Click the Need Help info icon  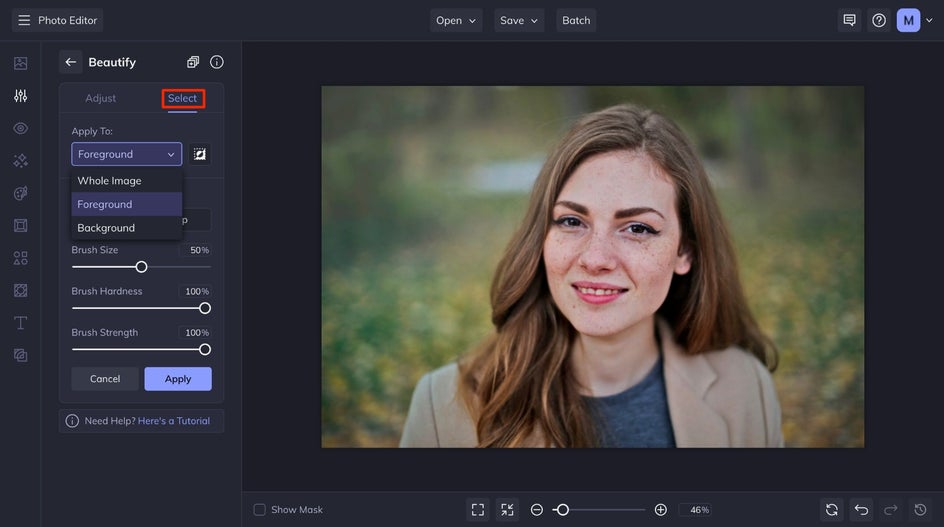[x=72, y=421]
